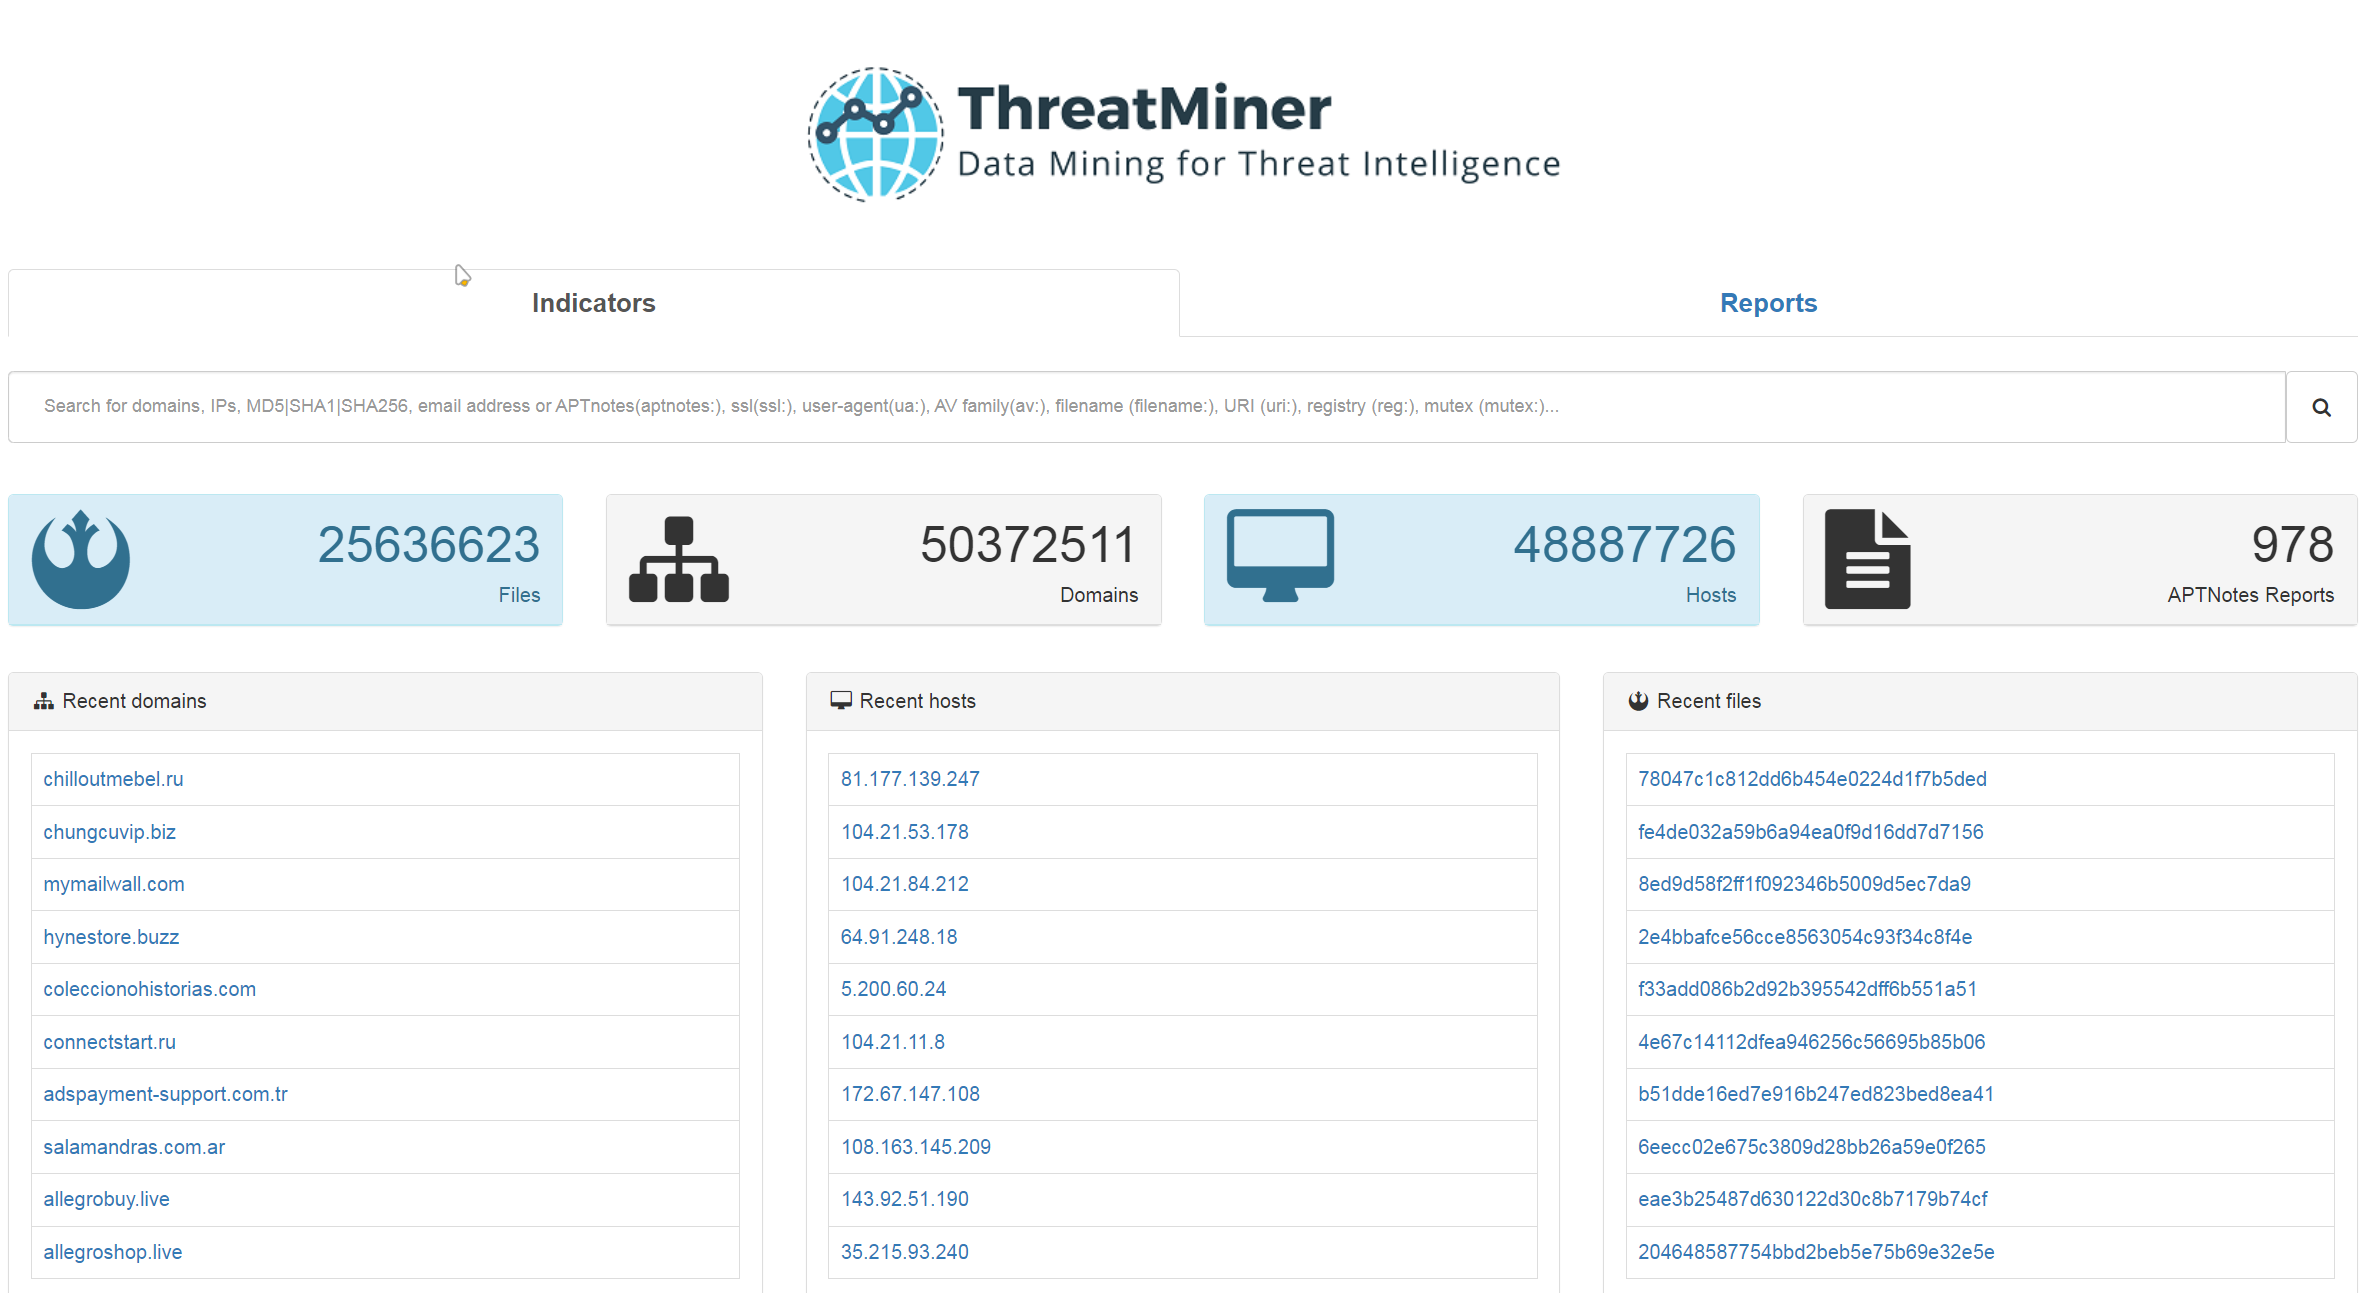Click the document APTNotes Reports icon

click(x=1867, y=560)
